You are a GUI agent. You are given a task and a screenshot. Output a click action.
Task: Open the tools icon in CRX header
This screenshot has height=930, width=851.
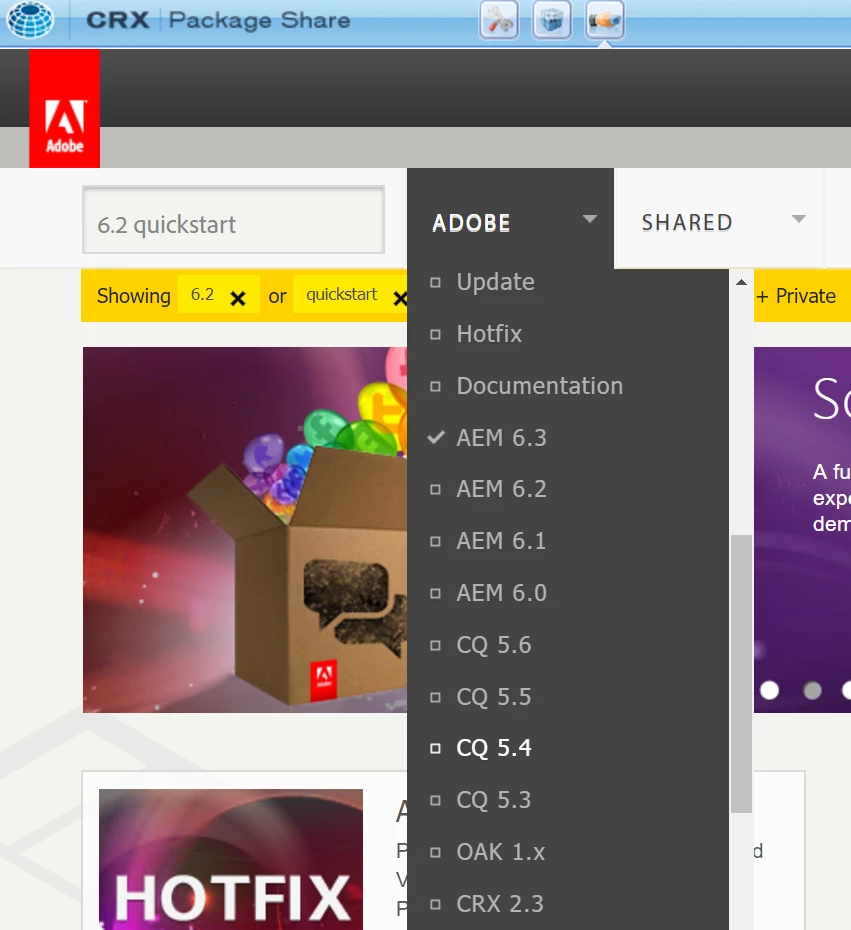pyautogui.click(x=499, y=20)
